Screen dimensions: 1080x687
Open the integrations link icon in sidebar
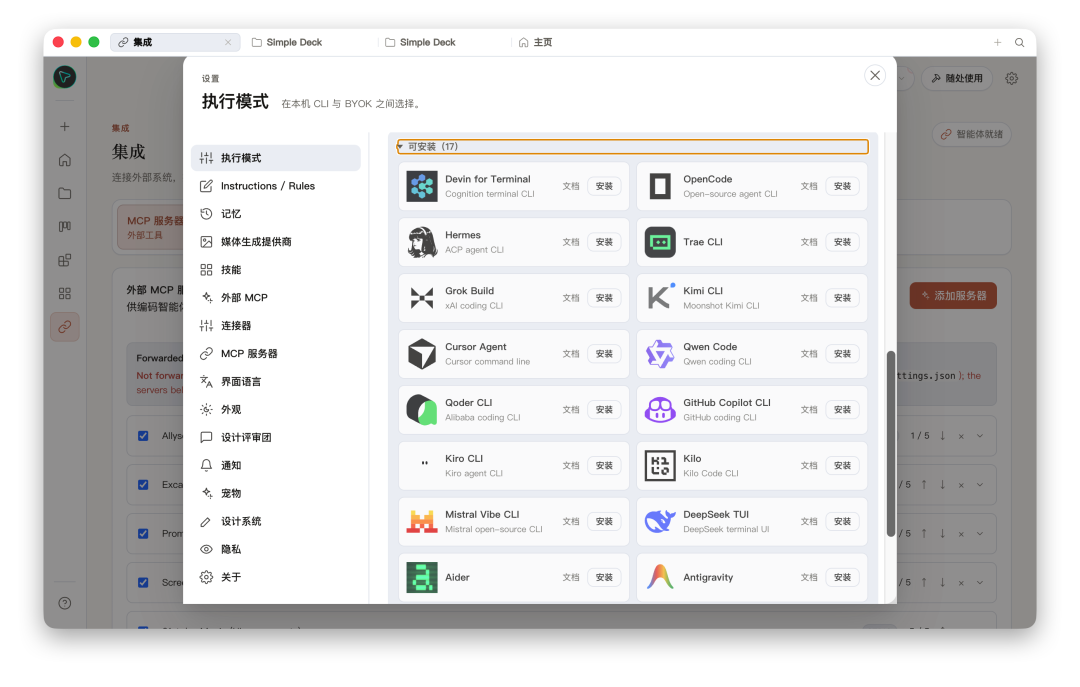coord(65,327)
